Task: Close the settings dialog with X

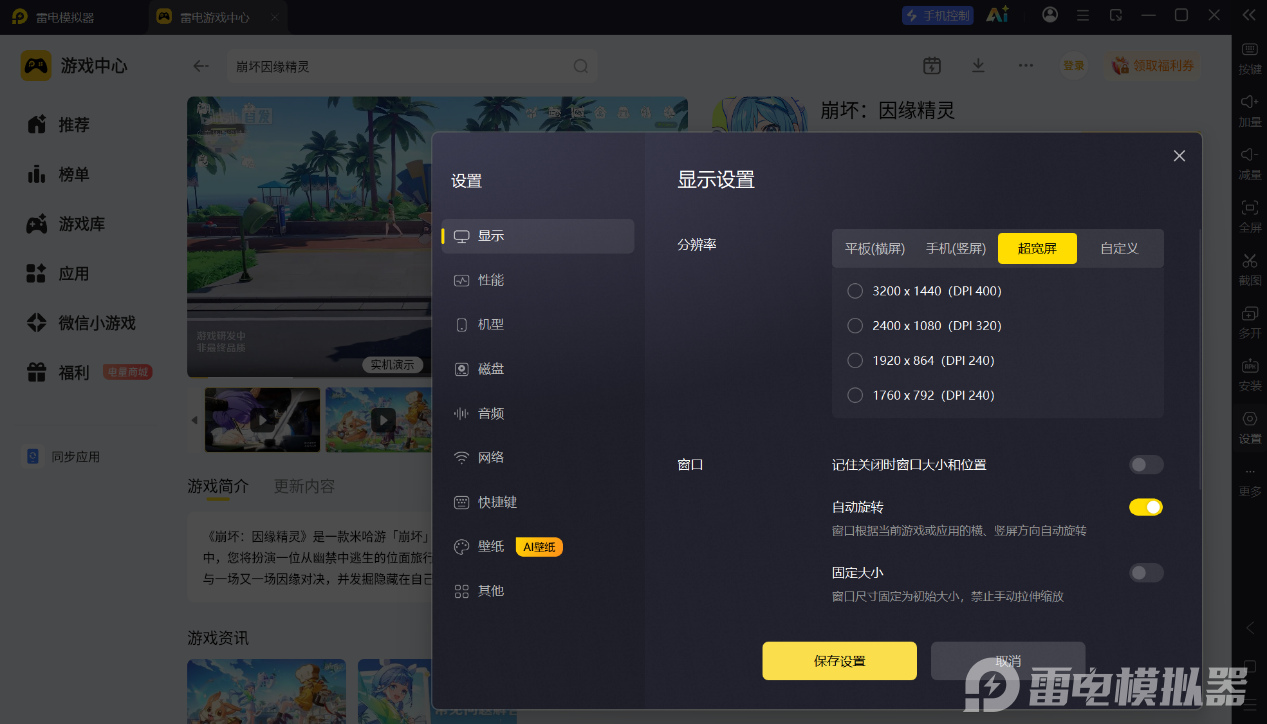Action: point(1179,156)
